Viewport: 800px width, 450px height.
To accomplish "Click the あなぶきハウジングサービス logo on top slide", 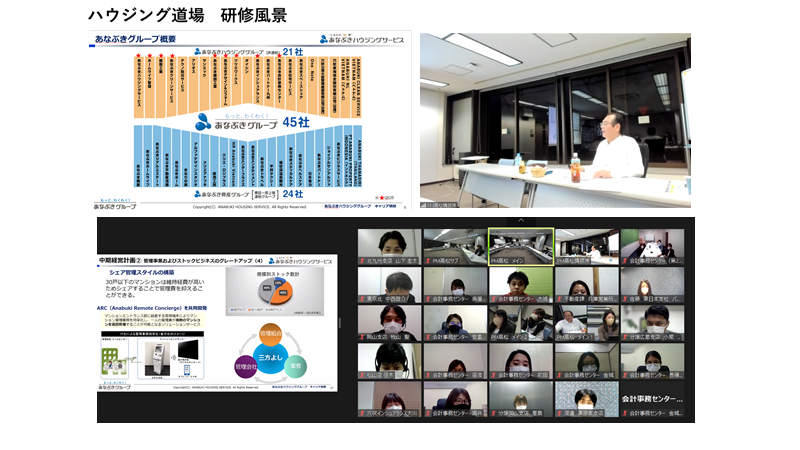I will [363, 39].
